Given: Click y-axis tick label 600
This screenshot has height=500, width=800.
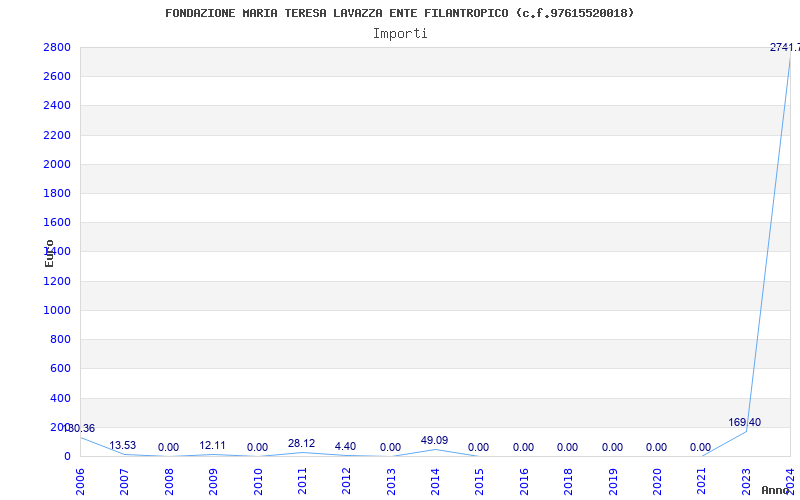Looking at the screenshot, I should point(60,368).
